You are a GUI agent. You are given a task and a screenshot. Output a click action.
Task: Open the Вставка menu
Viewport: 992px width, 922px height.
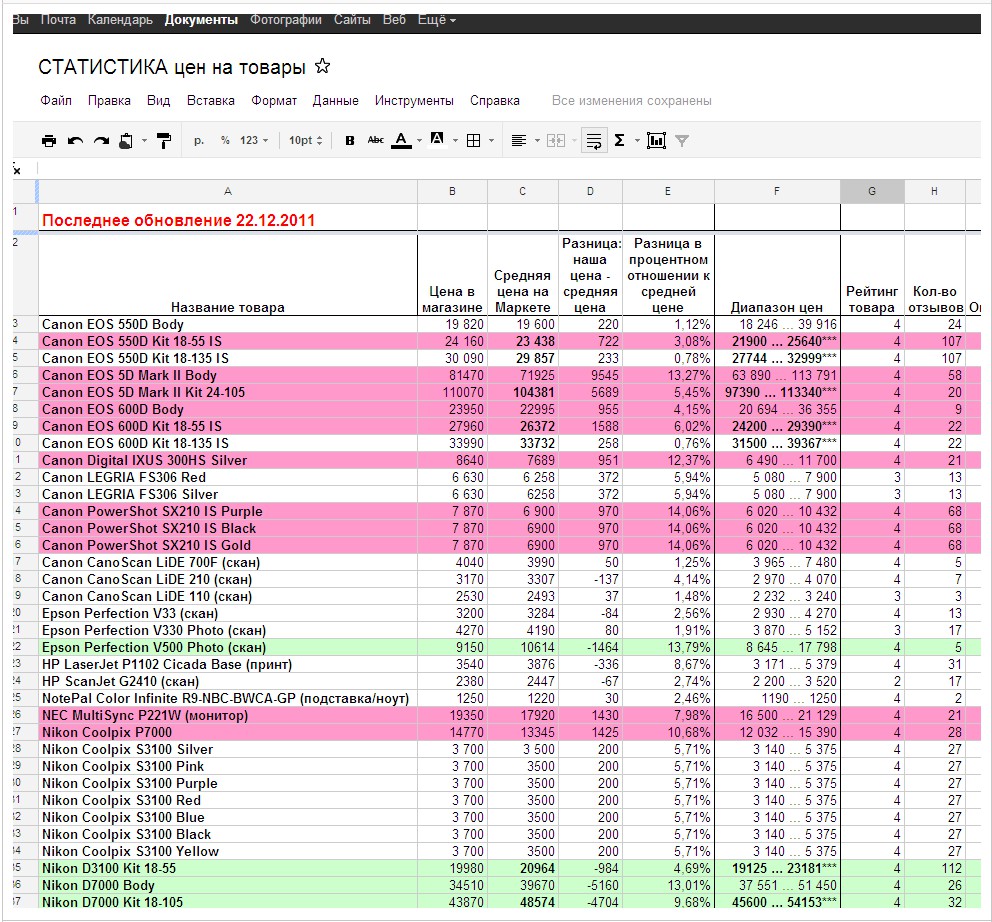(211, 101)
